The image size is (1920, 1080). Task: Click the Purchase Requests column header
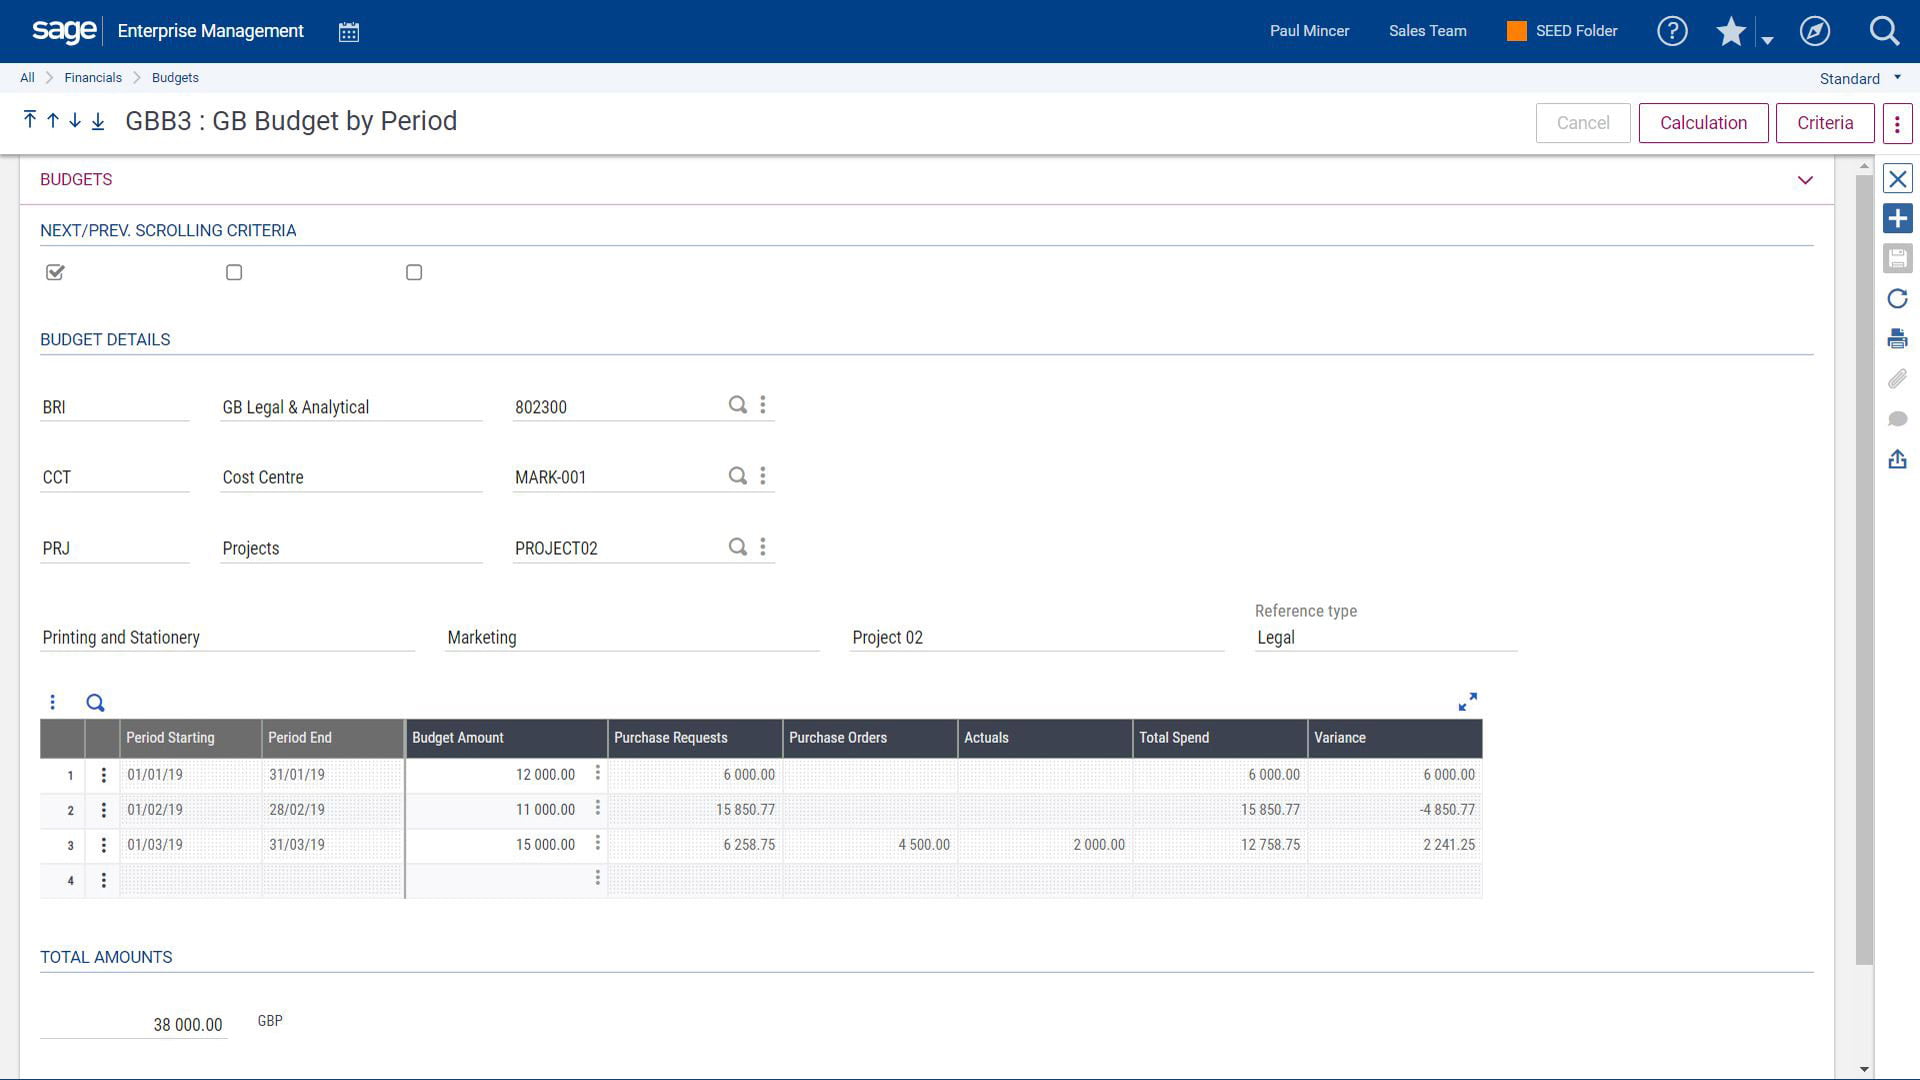click(x=694, y=738)
